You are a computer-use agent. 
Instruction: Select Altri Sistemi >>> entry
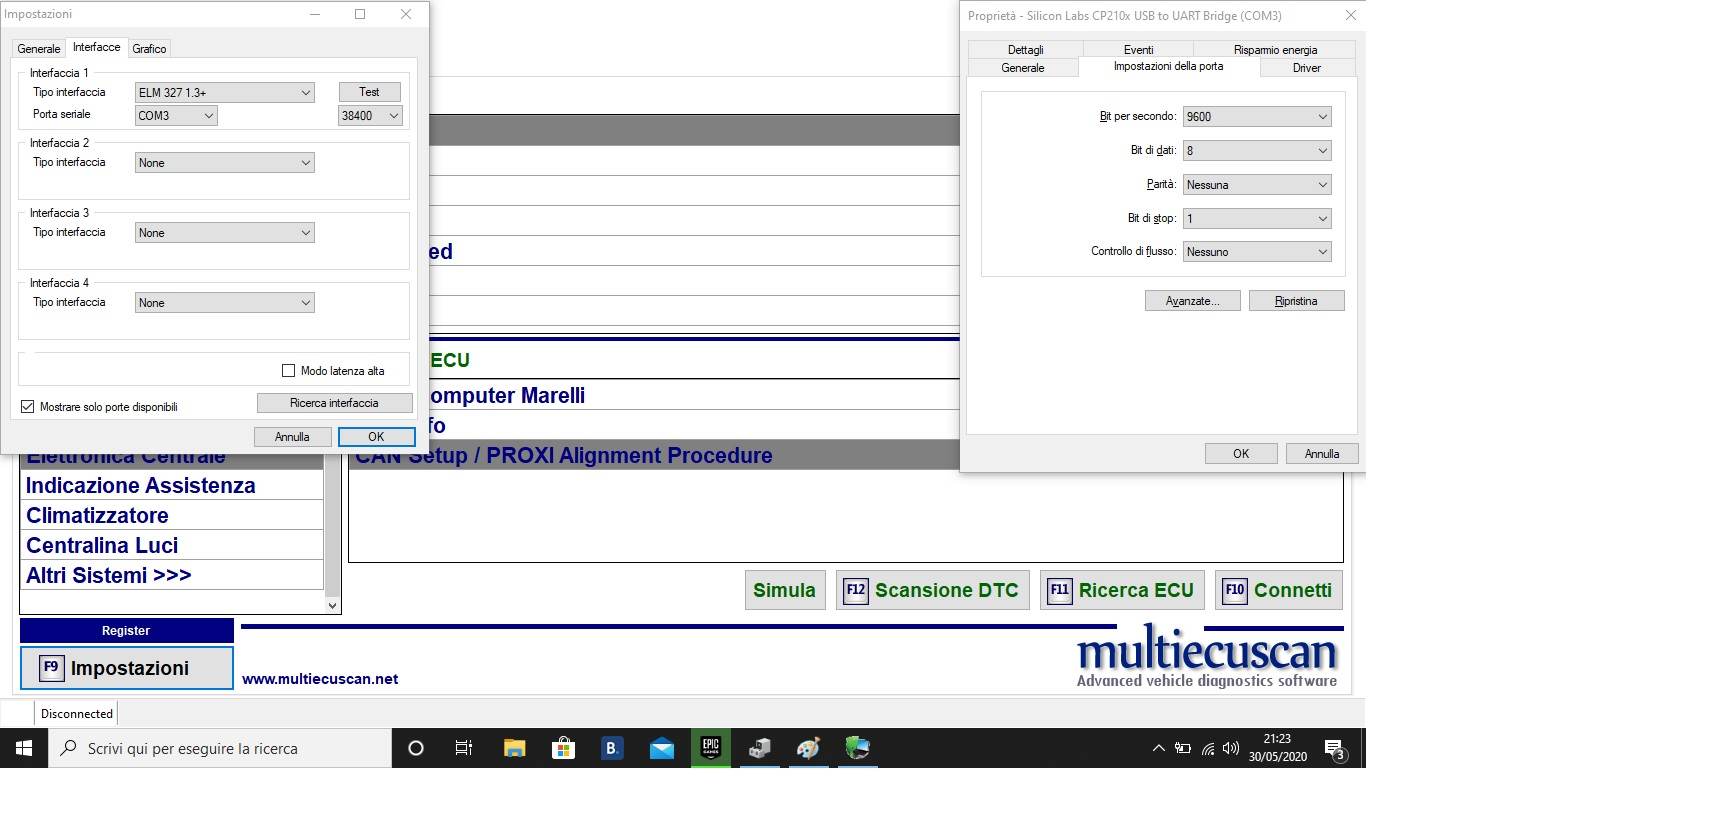point(171,576)
